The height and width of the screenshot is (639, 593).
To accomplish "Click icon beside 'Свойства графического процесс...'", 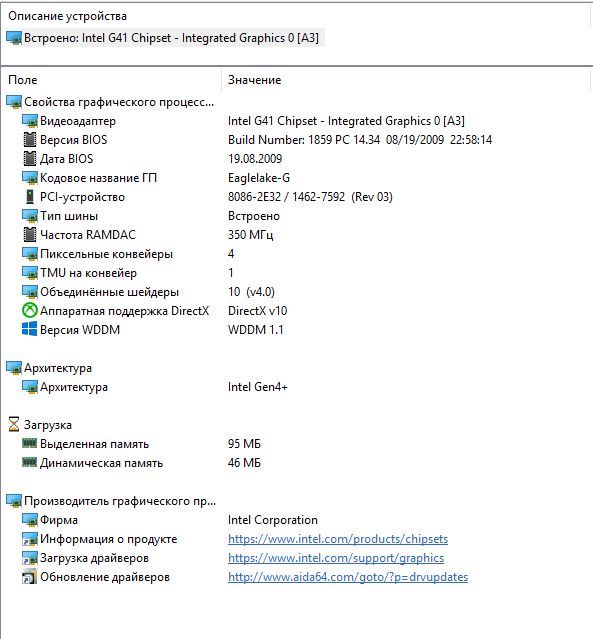I will (x=14, y=102).
